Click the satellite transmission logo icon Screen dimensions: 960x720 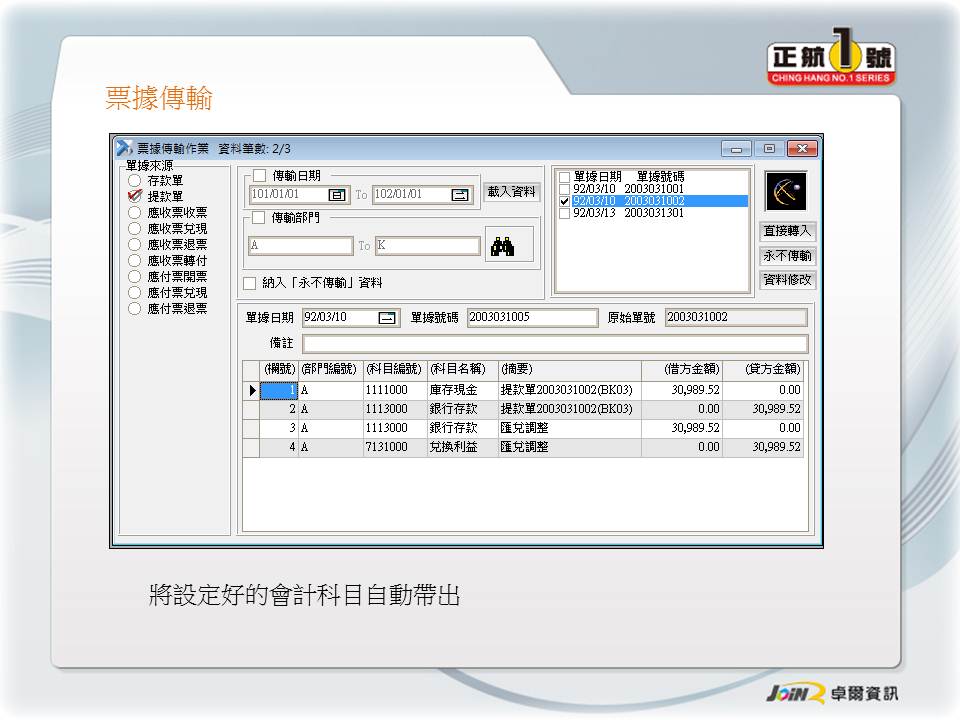point(785,190)
